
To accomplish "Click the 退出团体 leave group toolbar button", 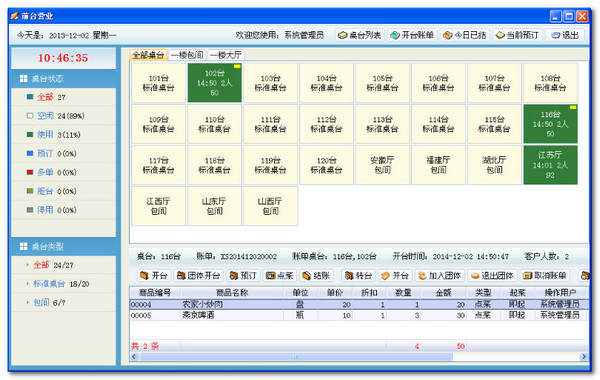I will pos(492,276).
